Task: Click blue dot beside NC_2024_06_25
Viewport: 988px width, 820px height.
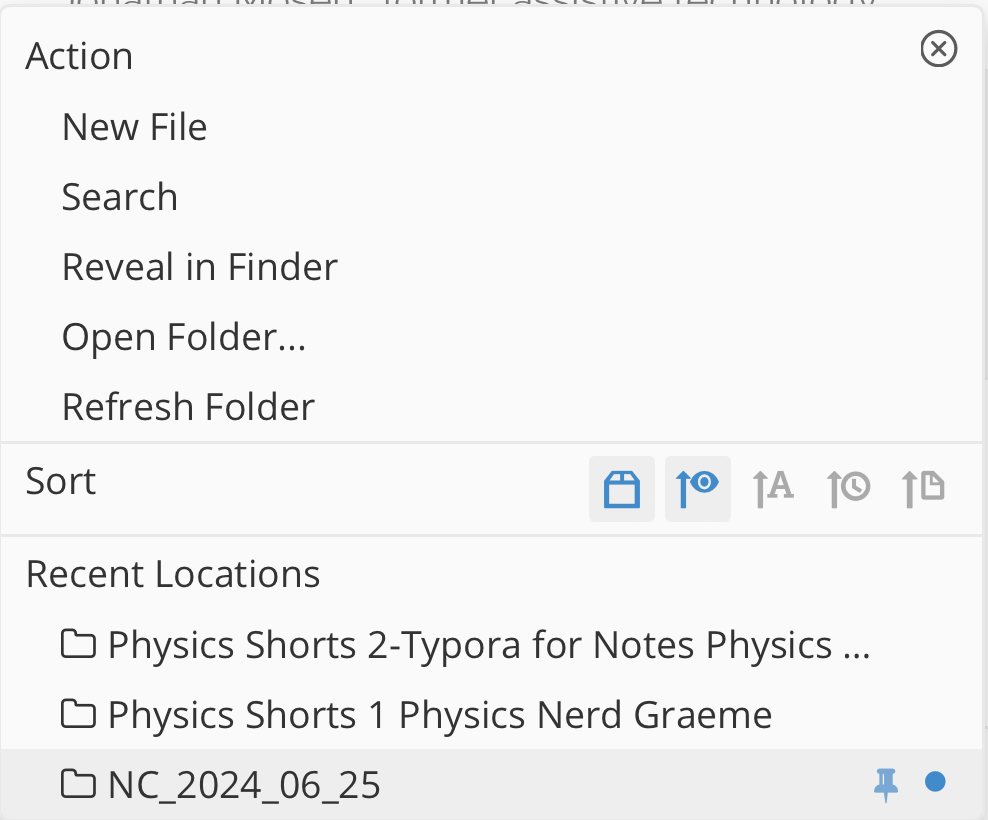Action: 935,782
